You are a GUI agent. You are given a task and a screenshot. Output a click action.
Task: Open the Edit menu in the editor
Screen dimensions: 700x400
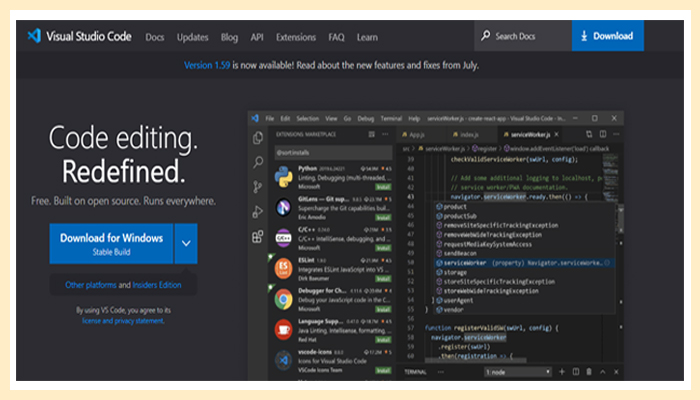[x=285, y=119]
